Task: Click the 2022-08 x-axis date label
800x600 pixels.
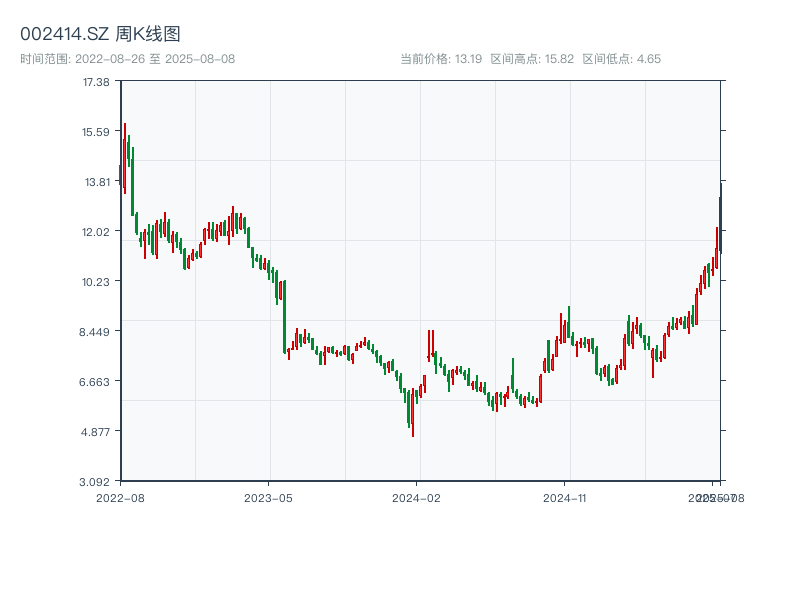Action: pos(120,497)
